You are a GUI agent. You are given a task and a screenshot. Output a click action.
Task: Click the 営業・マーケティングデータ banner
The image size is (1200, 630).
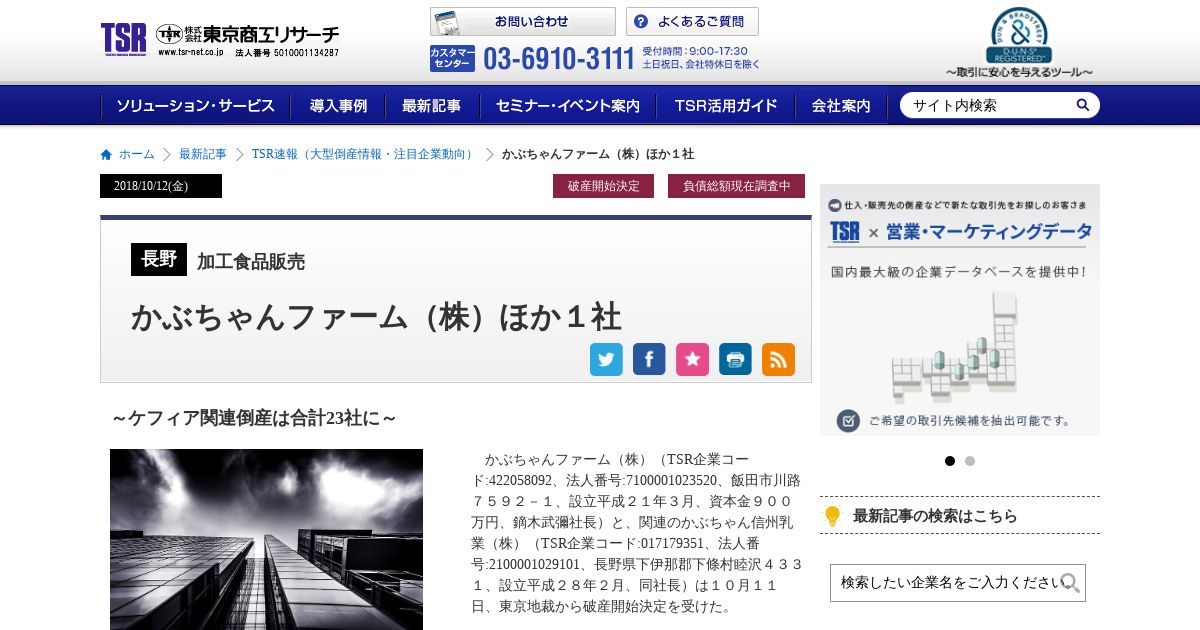click(x=960, y=310)
